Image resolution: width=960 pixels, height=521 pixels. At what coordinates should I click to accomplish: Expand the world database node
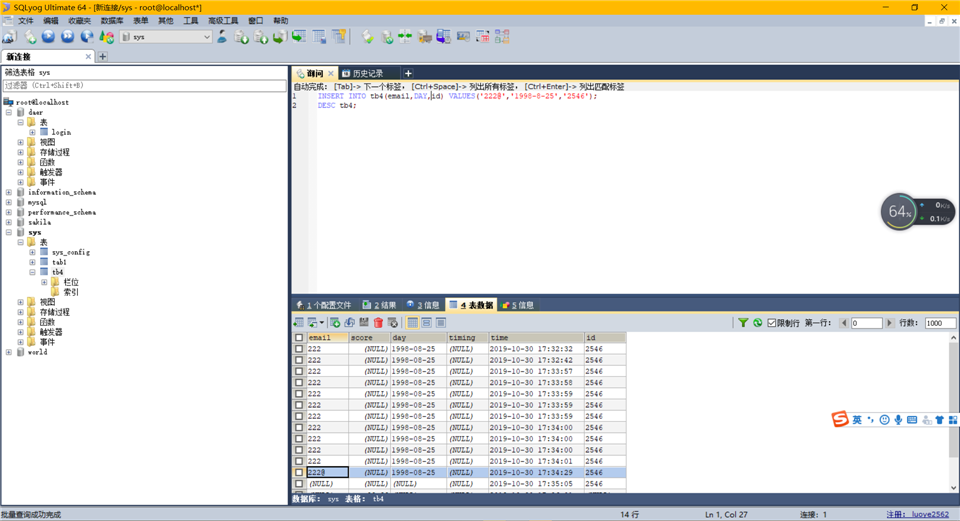(x=9, y=352)
